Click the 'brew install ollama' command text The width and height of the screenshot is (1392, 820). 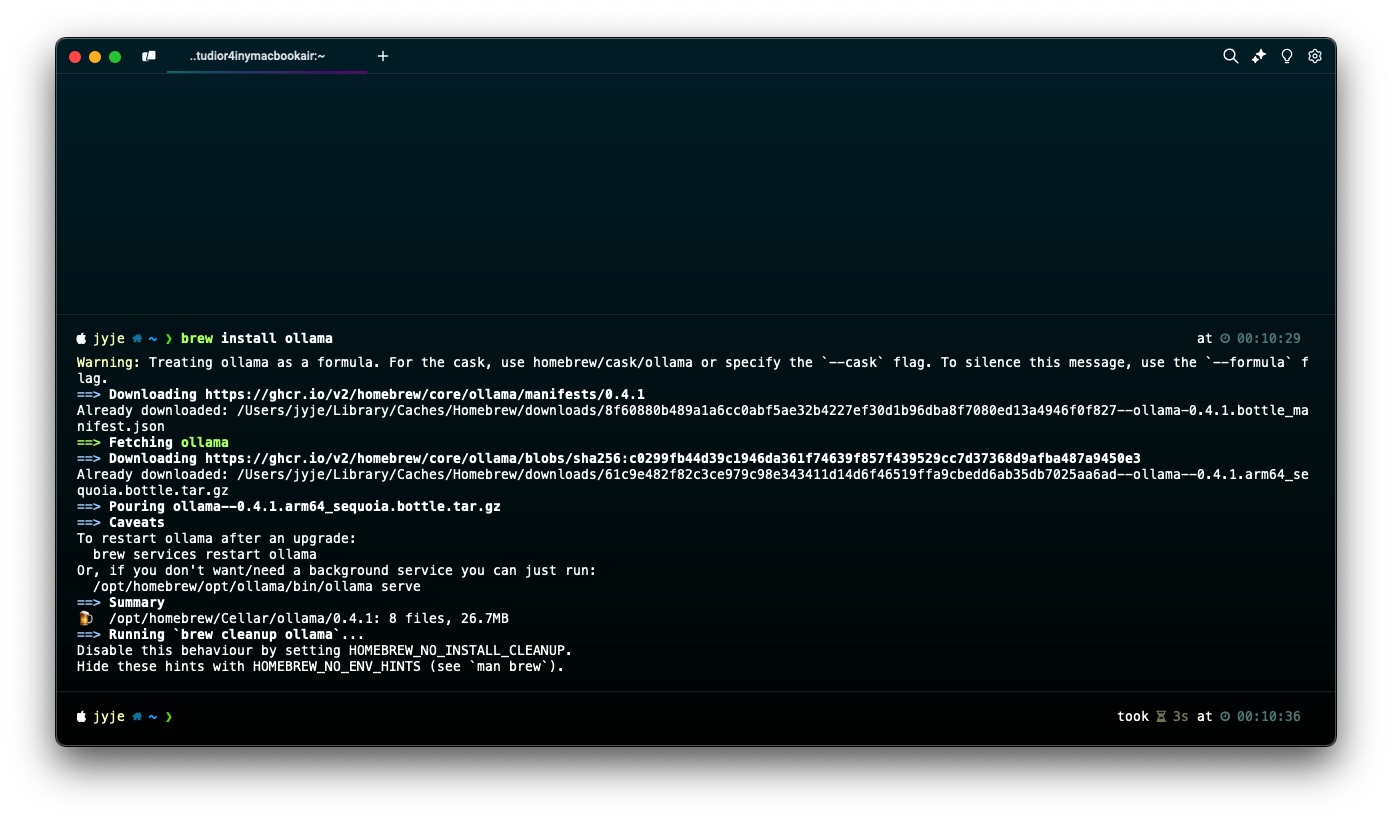click(x=257, y=338)
